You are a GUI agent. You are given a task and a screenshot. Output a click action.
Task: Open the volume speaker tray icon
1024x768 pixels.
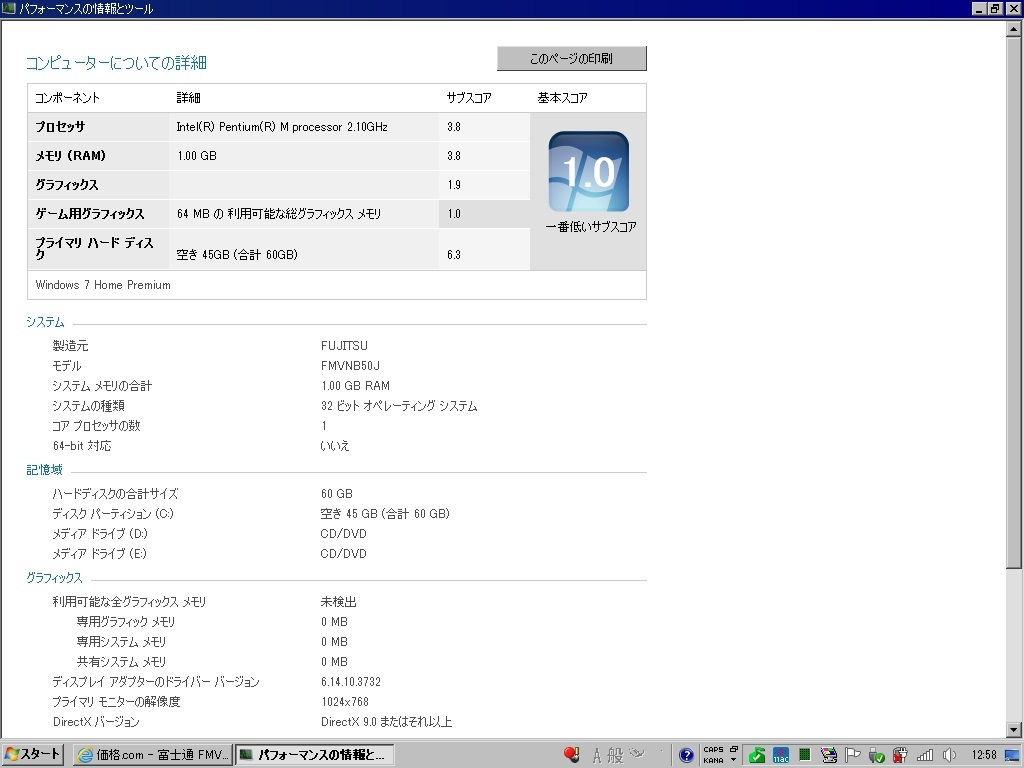tap(949, 756)
